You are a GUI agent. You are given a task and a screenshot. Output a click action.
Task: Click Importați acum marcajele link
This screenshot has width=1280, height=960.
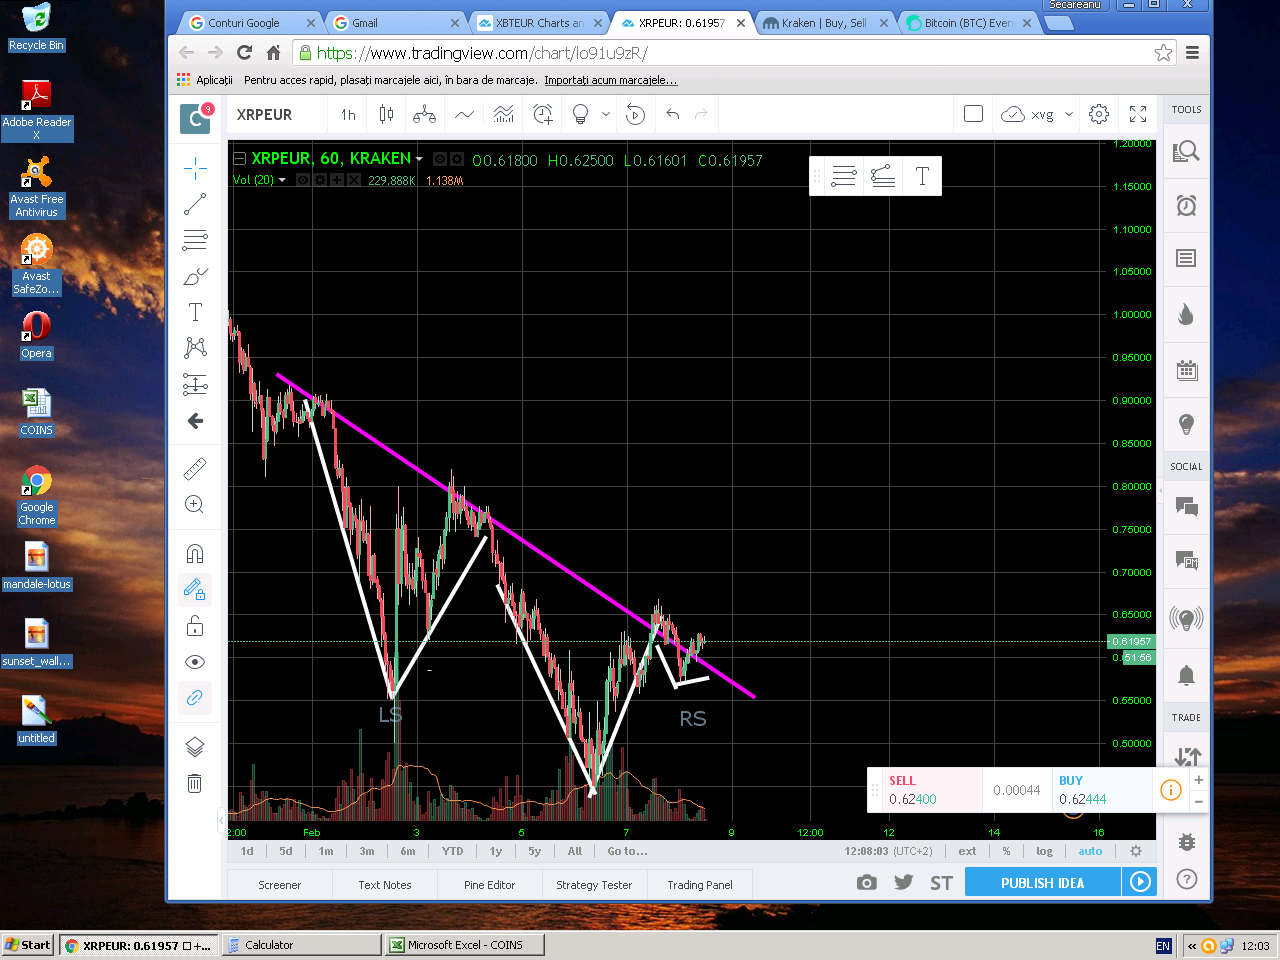click(x=610, y=80)
